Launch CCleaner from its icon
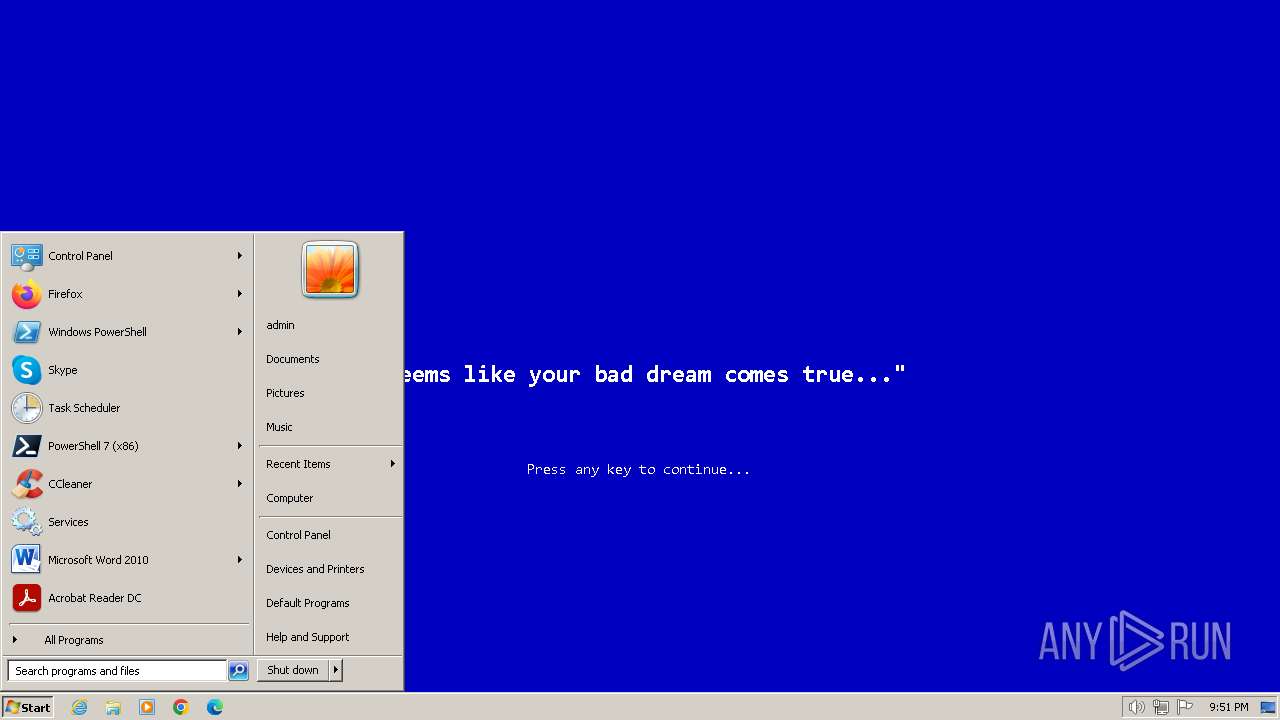The image size is (1280, 720). coord(27,484)
